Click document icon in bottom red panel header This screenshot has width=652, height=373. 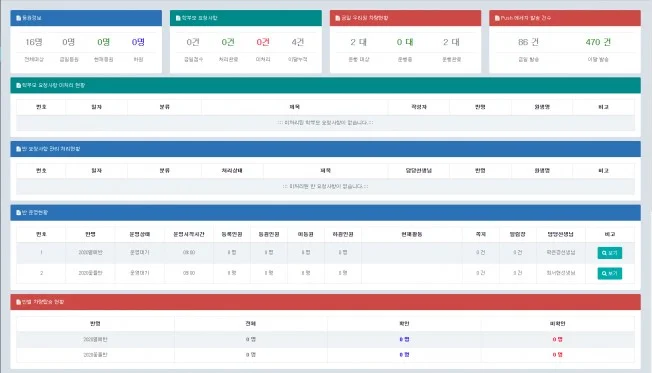pyautogui.click(x=18, y=302)
